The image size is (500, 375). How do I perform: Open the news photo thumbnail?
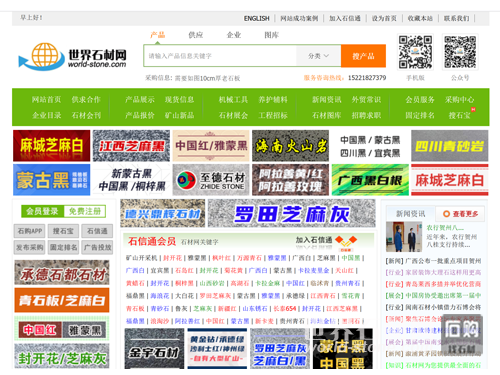(x=404, y=237)
